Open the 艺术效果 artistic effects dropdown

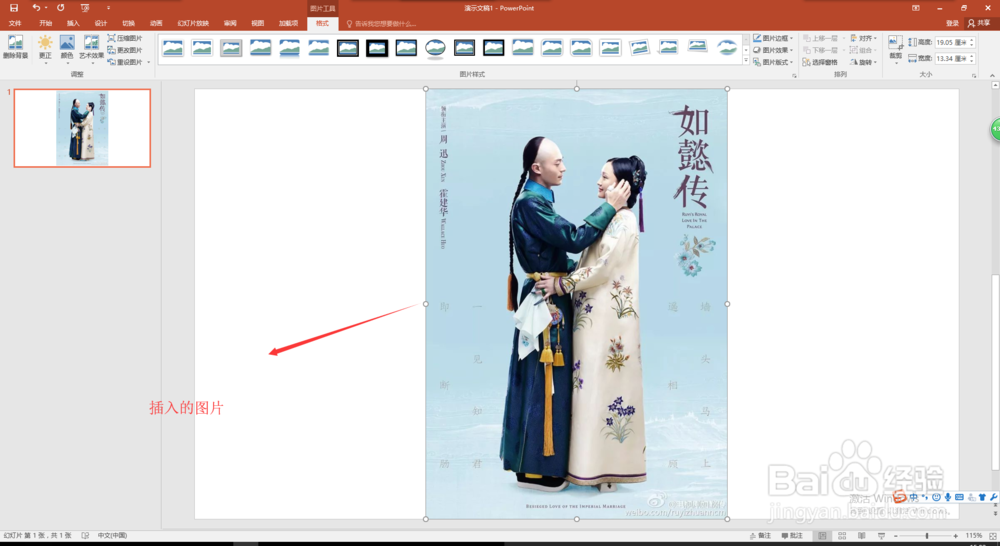tap(91, 50)
